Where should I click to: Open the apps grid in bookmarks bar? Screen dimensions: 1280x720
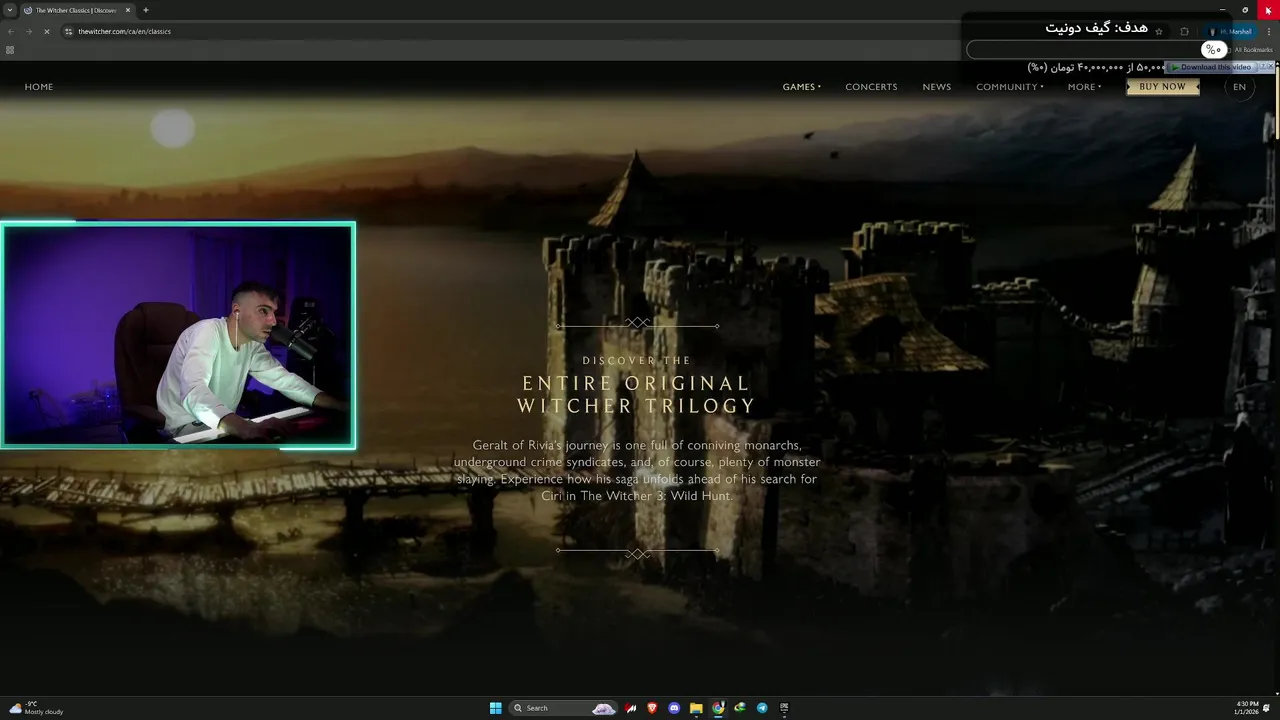tap(10, 50)
